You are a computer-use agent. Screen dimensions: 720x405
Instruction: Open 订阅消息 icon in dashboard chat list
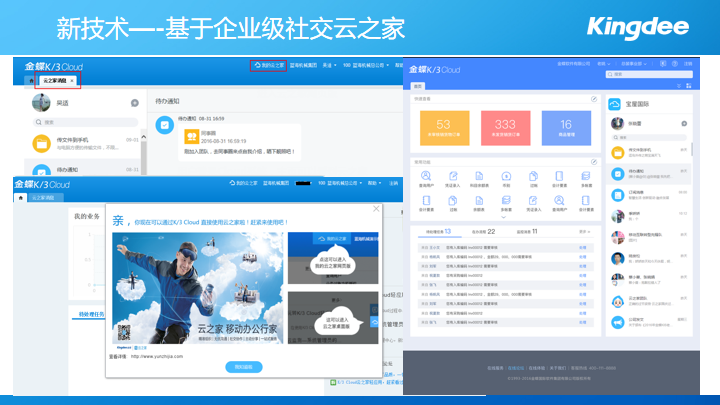[618, 196]
